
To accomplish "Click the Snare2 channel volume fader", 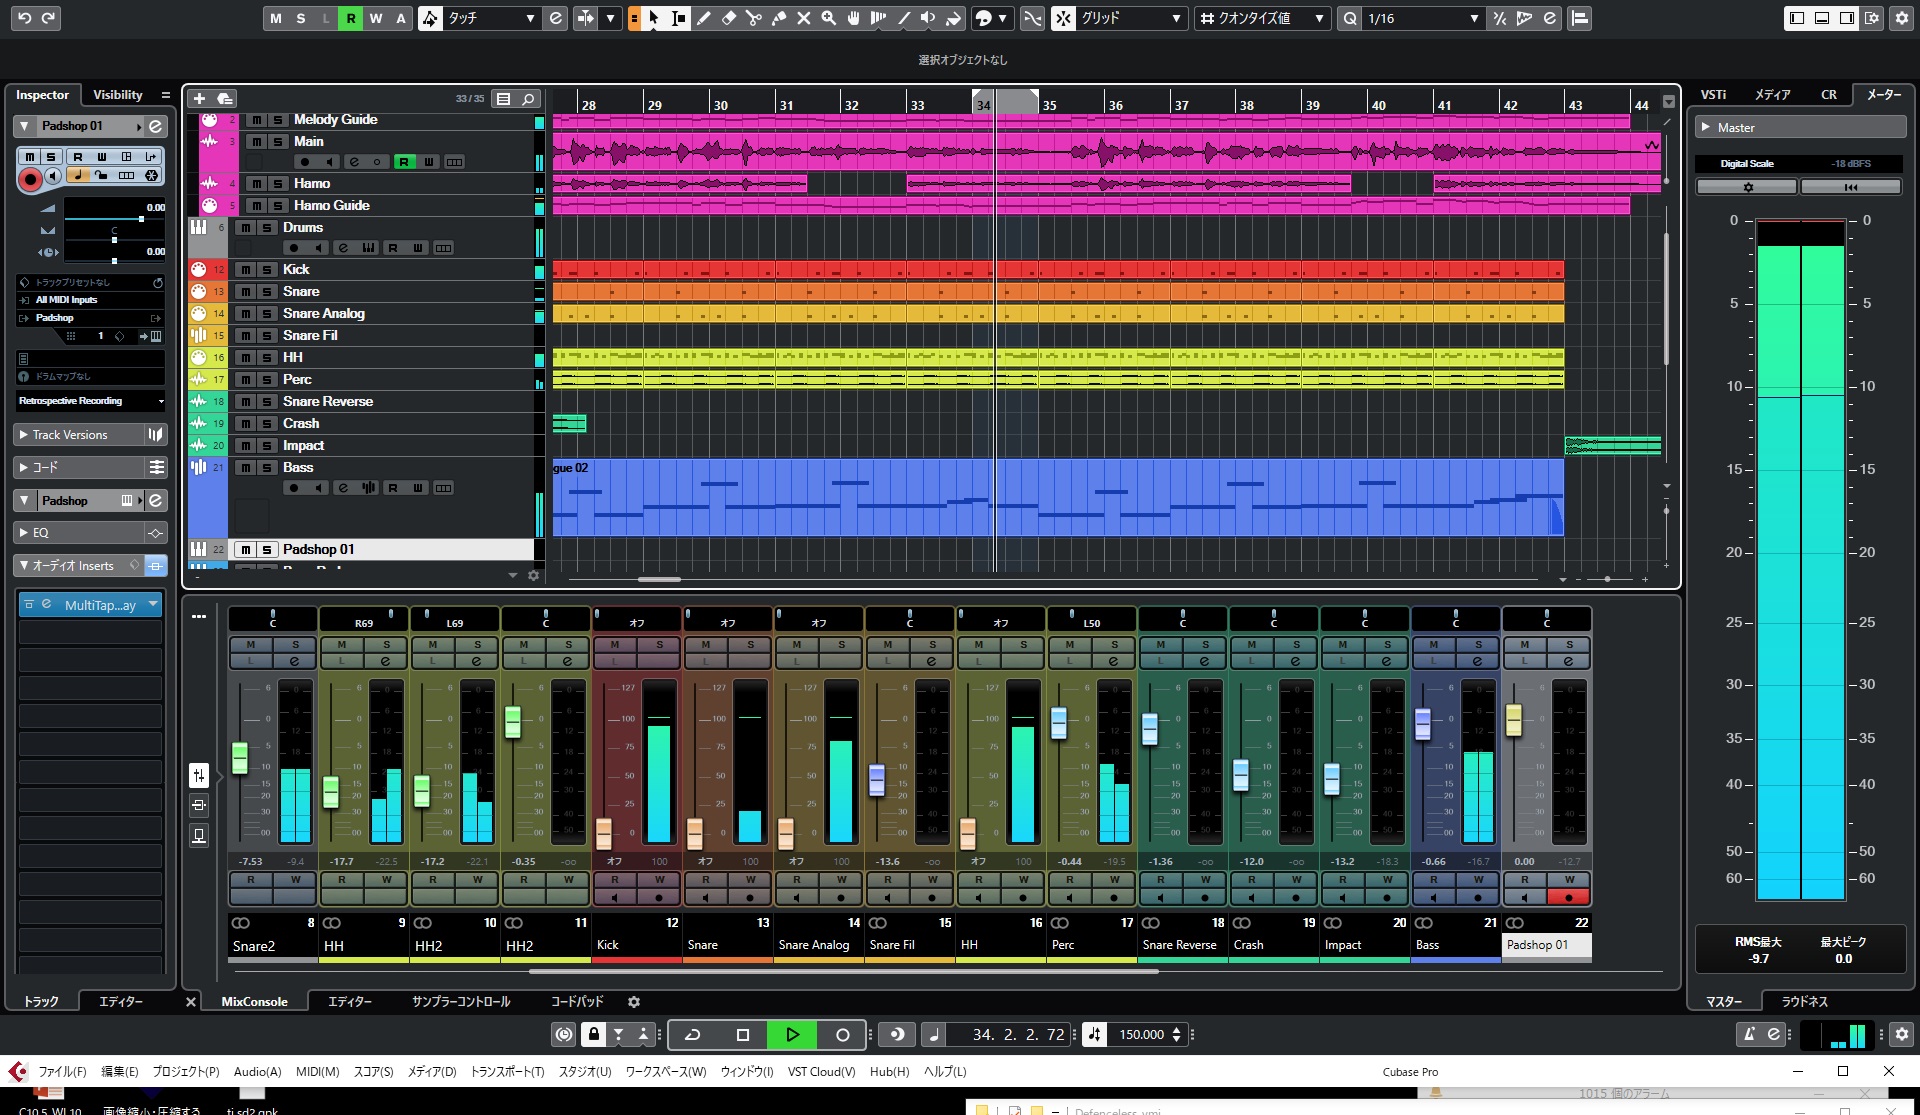I will [240, 757].
